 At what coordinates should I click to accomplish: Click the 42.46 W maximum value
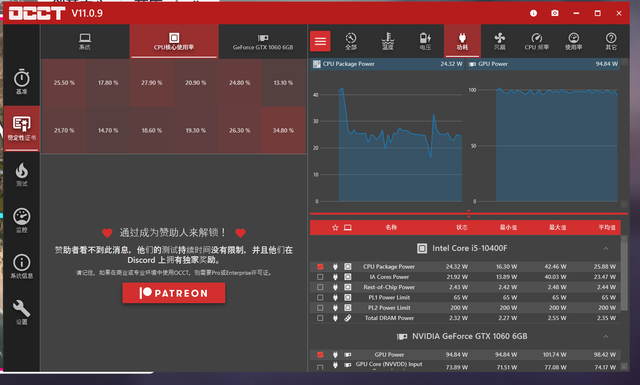coord(555,267)
